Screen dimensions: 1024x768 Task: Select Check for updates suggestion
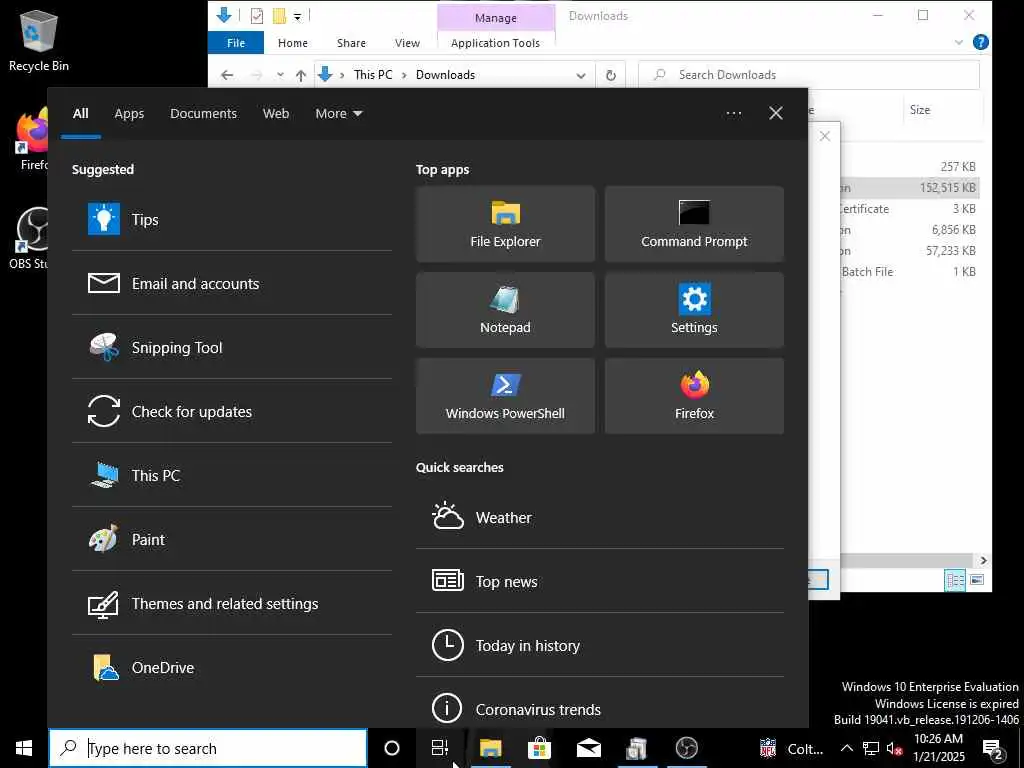[x=232, y=411]
